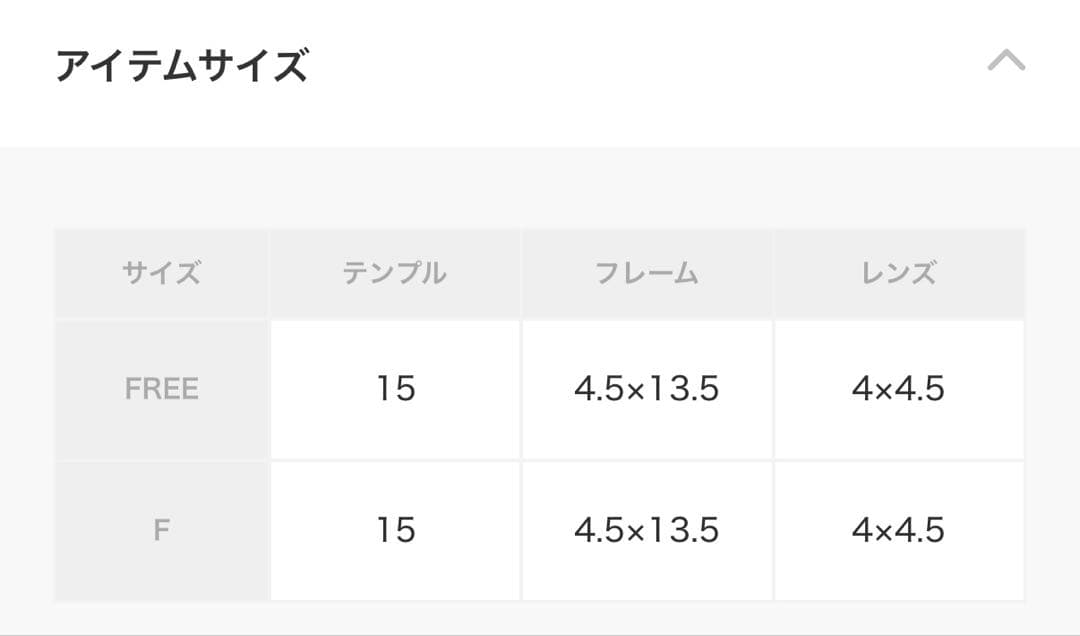The height and width of the screenshot is (636, 1080).
Task: Select the テンプル column header
Action: click(395, 271)
